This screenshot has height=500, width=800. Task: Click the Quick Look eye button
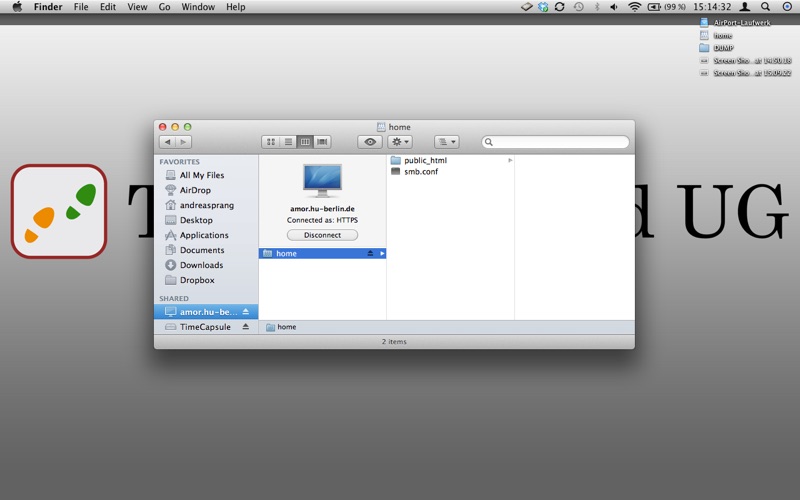370,142
